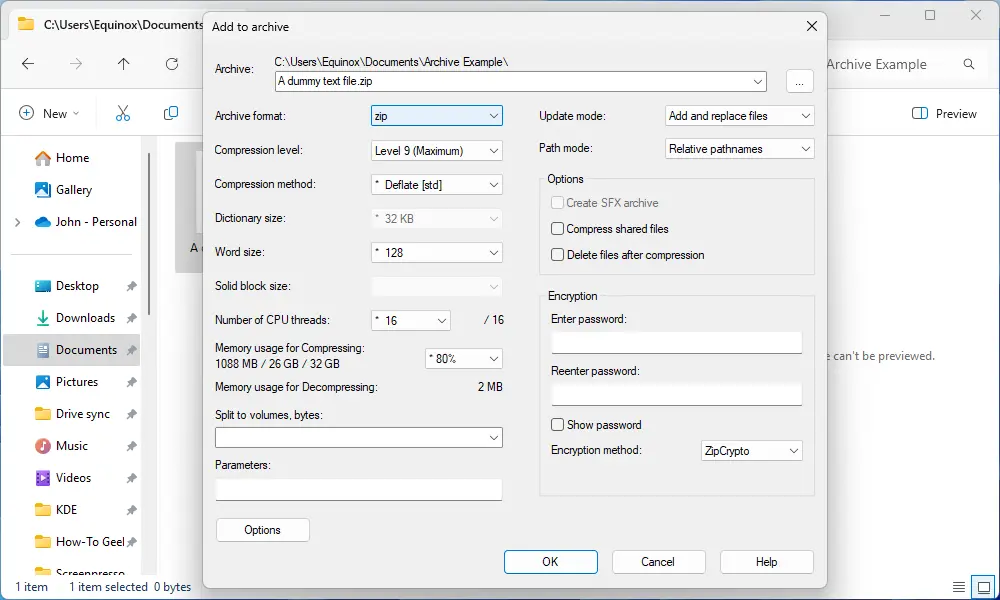Switch Explorer to details view
The height and width of the screenshot is (600, 1000).
959,586
